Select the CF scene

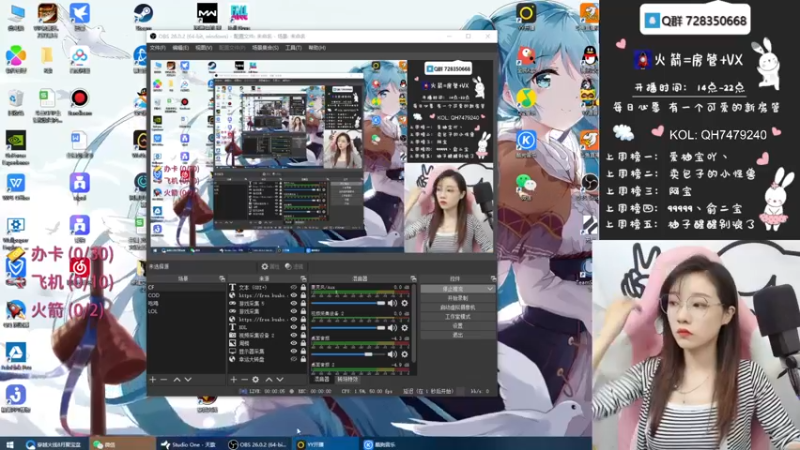point(186,287)
